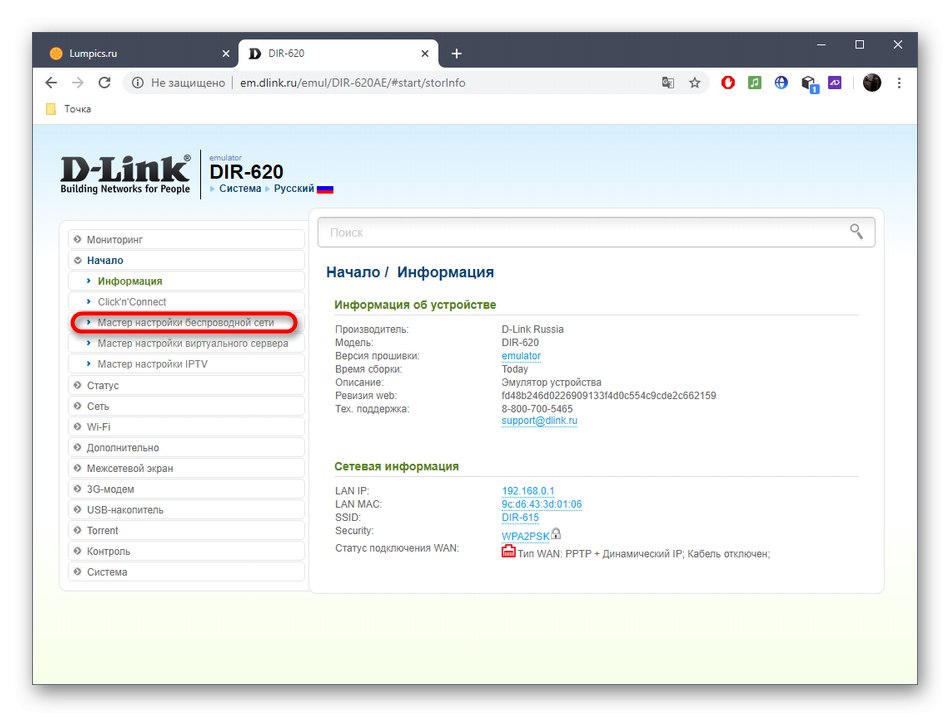Open the Click'n'Connect submenu item
The image size is (950, 717).
(186, 302)
